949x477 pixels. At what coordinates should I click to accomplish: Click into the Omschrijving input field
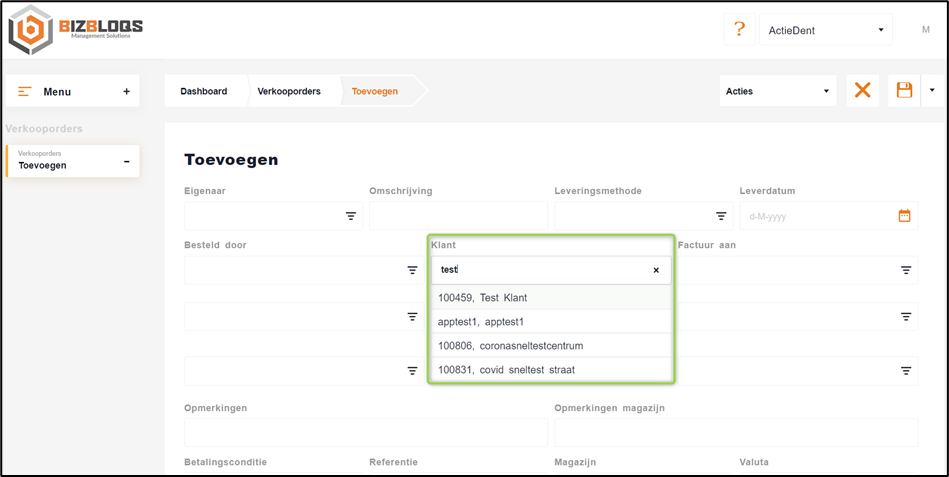(x=458, y=216)
